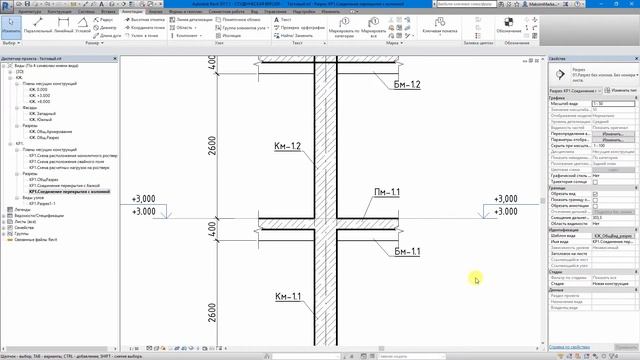Open ЮК.Западный view in project browser
640x360 pixels.
tap(42, 113)
